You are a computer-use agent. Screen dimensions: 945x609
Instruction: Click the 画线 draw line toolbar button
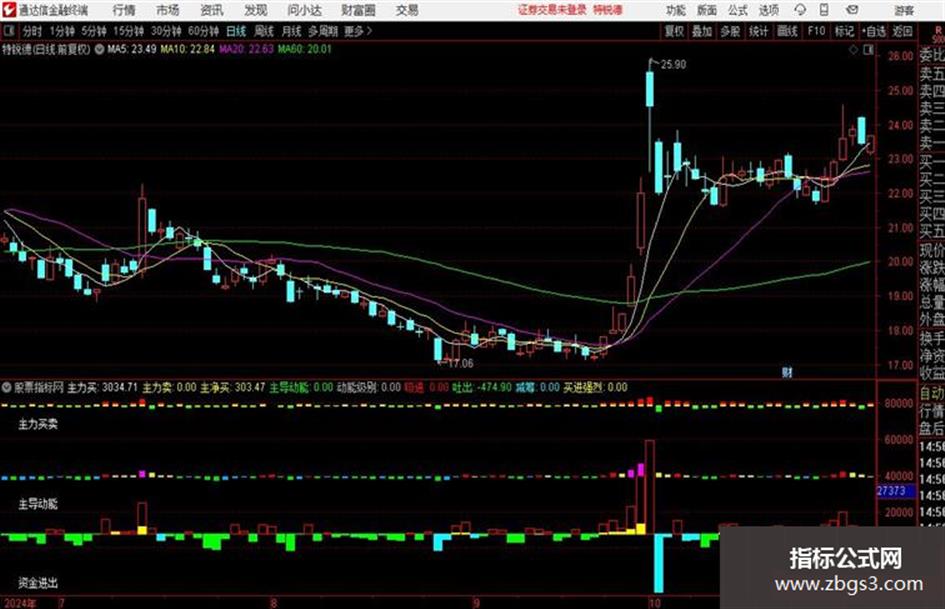[787, 31]
